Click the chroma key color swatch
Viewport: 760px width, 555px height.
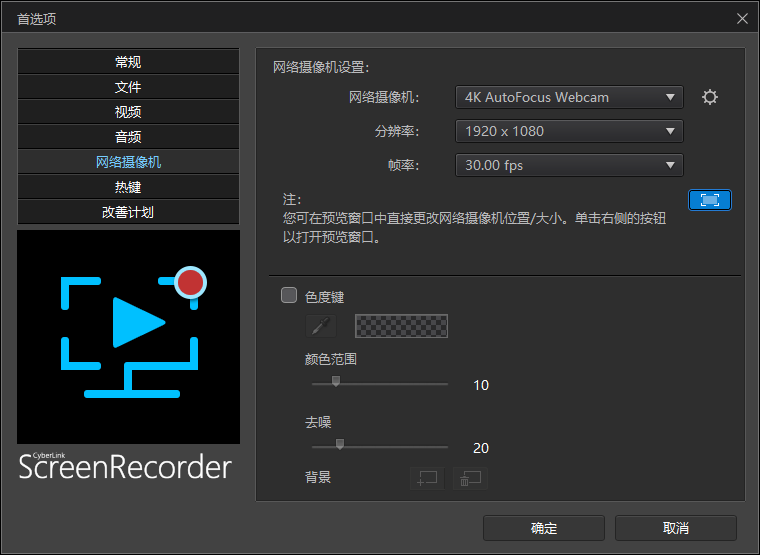click(x=401, y=326)
